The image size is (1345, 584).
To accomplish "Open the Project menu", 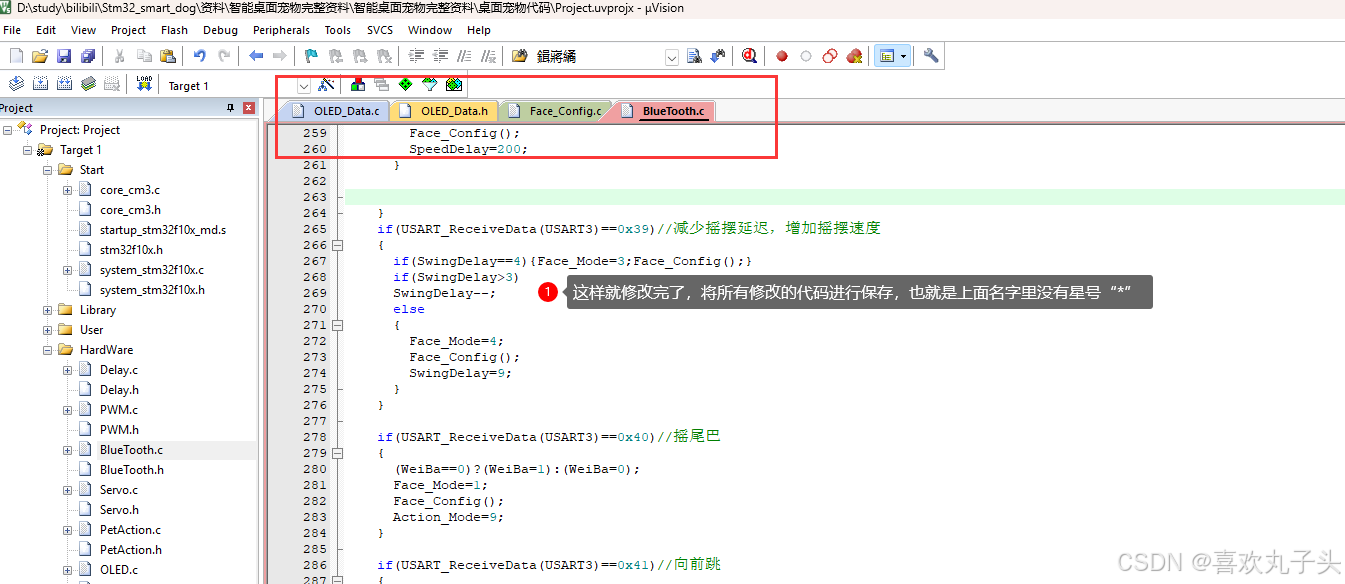I will click(128, 30).
